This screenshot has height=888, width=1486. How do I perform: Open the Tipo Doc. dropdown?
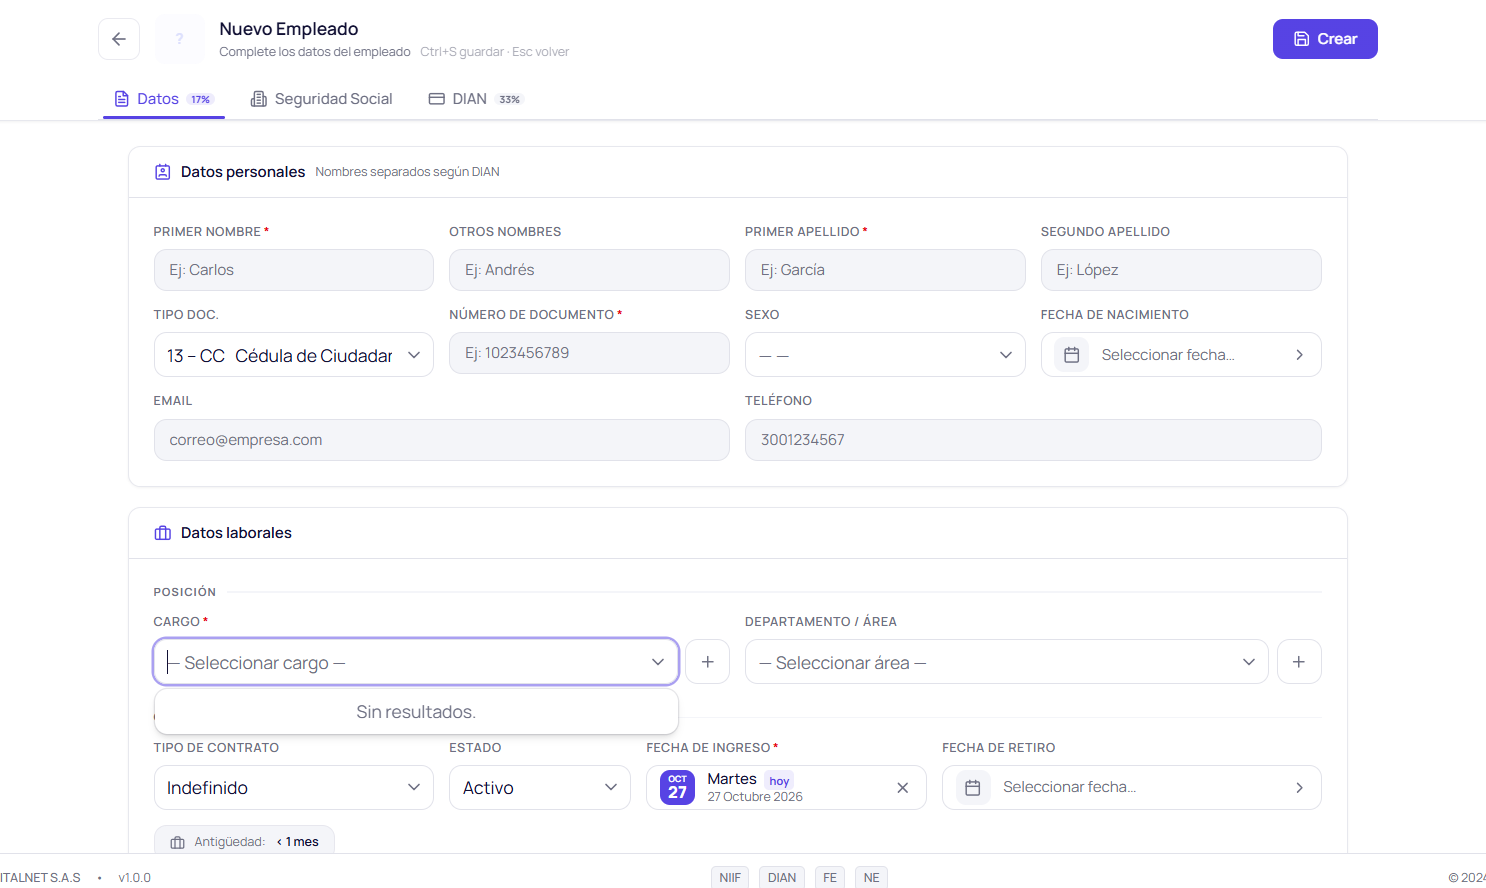[x=294, y=355]
